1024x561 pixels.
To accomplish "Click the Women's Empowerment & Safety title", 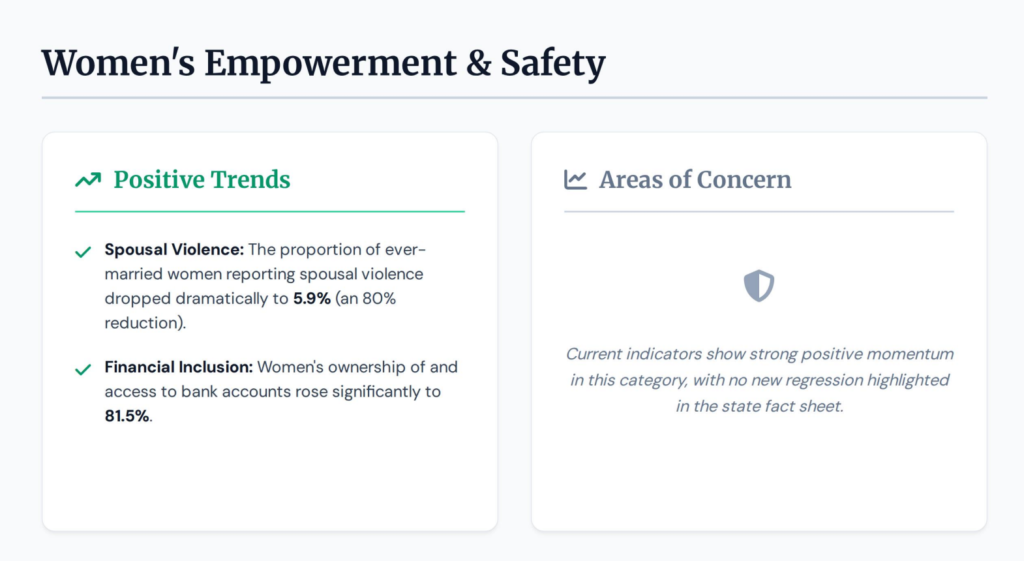I will (324, 63).
